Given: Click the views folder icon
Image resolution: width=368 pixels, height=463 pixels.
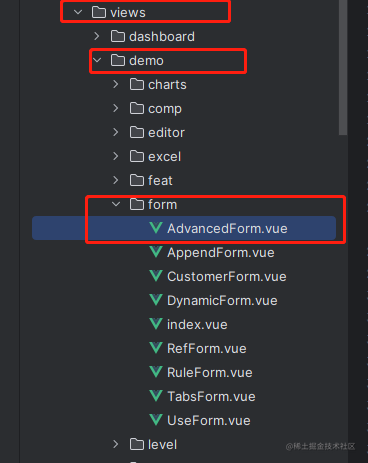Looking at the screenshot, I should coord(99,12).
